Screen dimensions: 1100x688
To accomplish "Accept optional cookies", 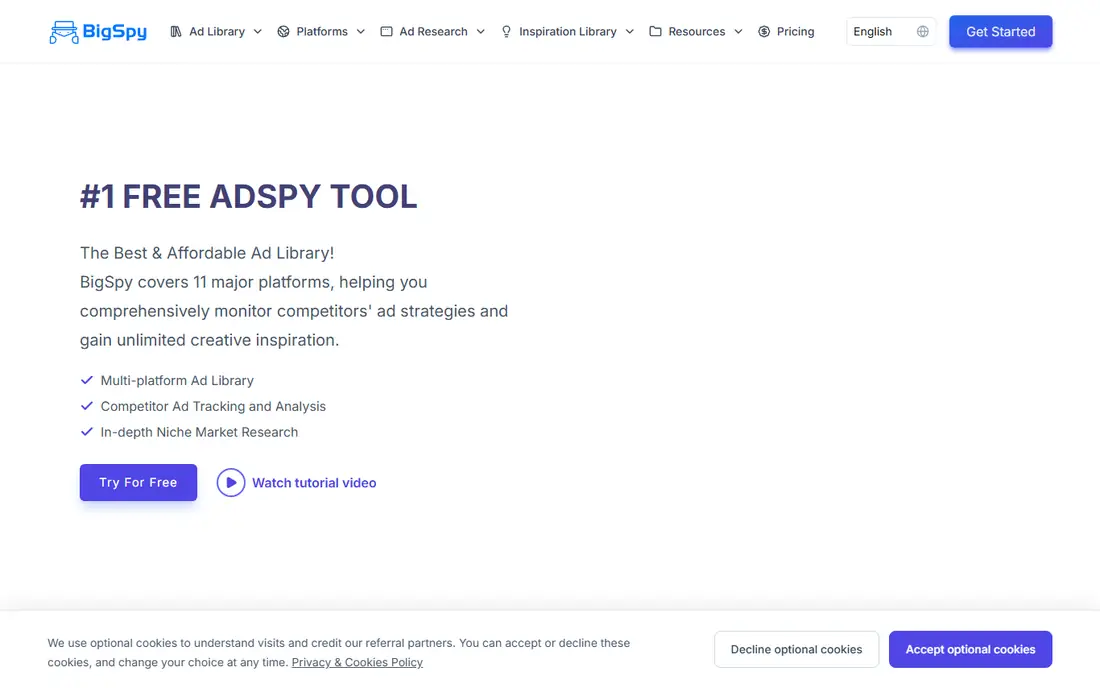I will (x=970, y=649).
